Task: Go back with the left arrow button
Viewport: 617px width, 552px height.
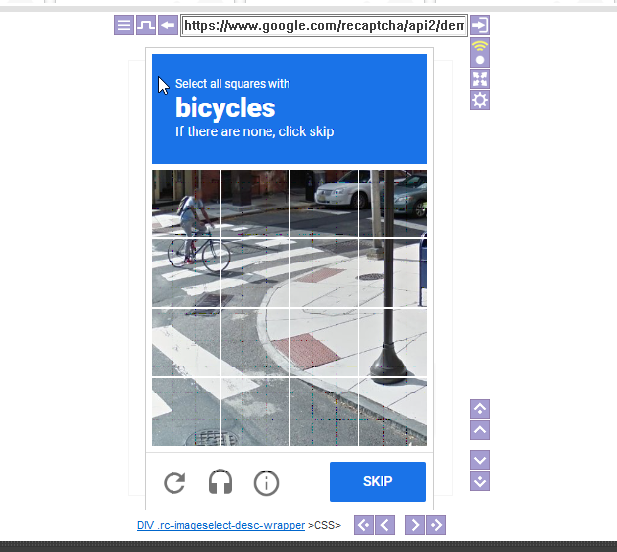Action: tap(168, 25)
